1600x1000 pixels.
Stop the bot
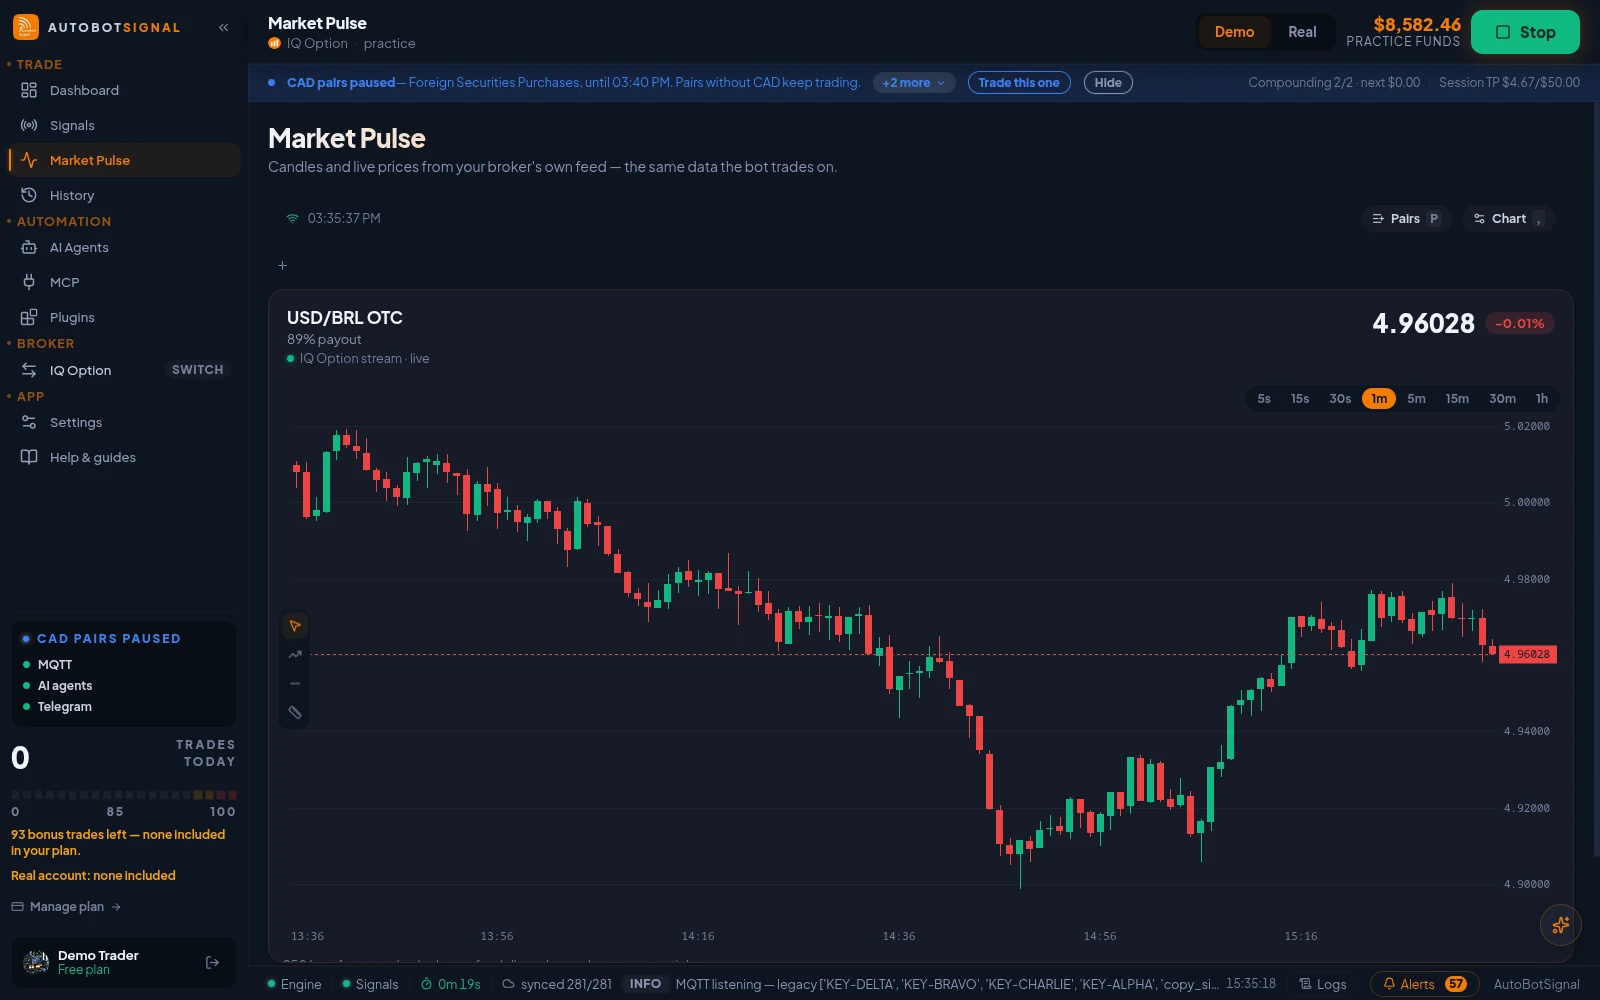point(1525,32)
